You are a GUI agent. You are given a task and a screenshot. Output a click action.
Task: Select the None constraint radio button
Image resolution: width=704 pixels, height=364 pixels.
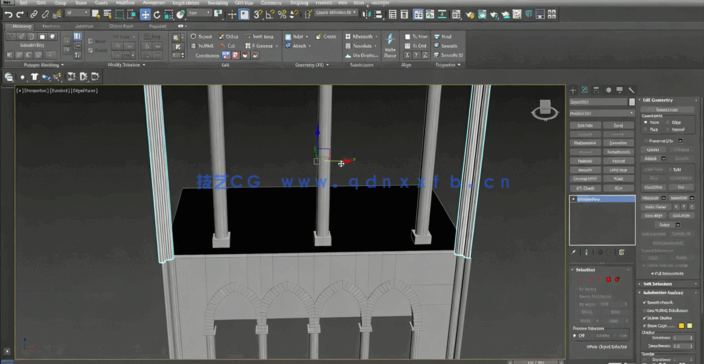click(646, 122)
